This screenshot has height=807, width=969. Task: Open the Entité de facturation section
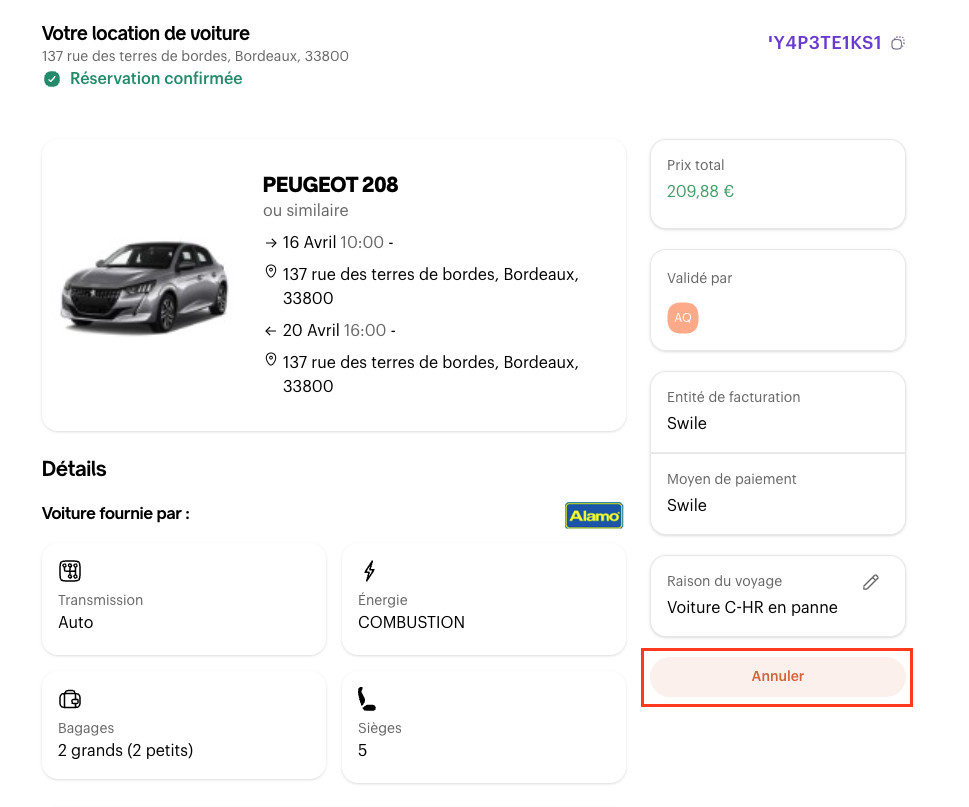pos(777,411)
